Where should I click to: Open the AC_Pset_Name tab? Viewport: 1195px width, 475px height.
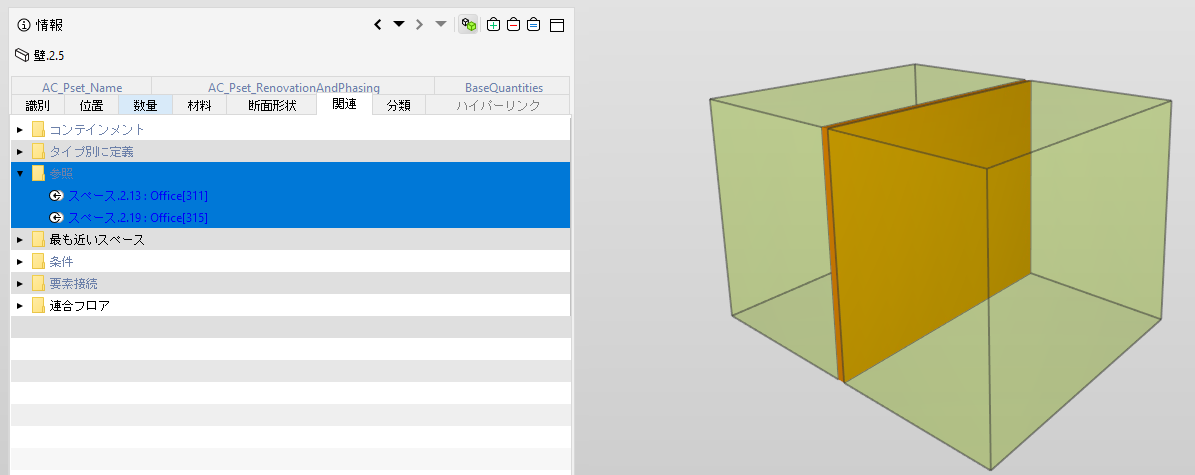coord(82,87)
